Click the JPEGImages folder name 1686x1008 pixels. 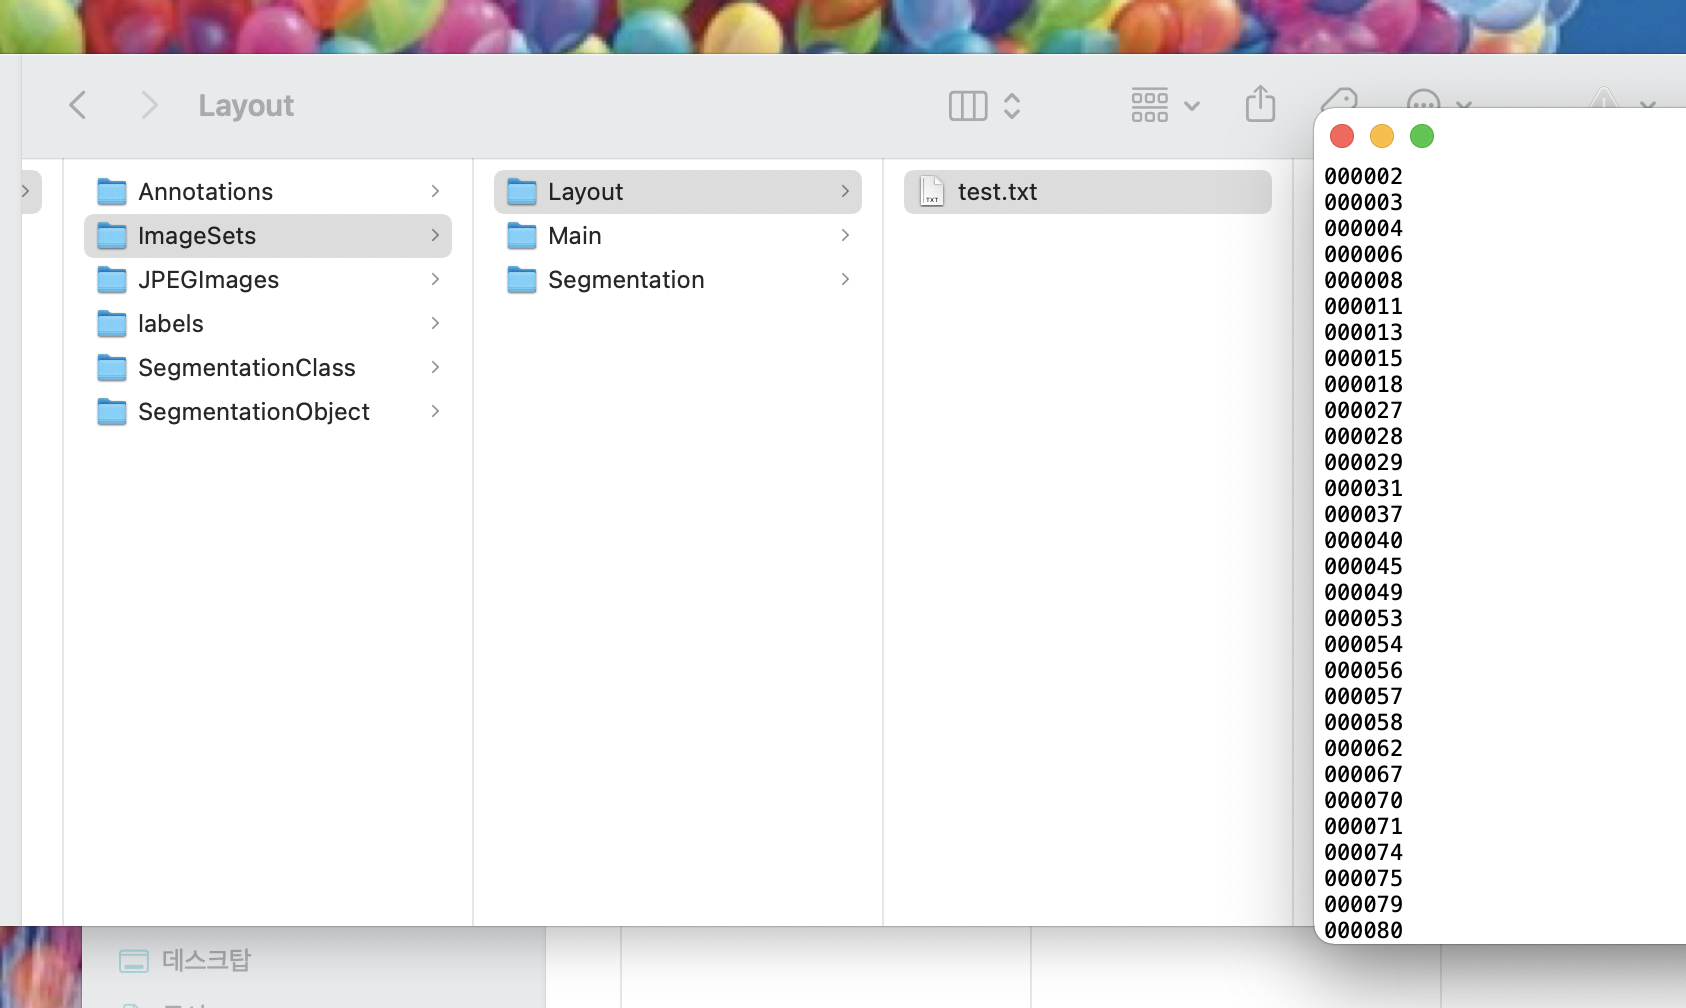(x=208, y=279)
